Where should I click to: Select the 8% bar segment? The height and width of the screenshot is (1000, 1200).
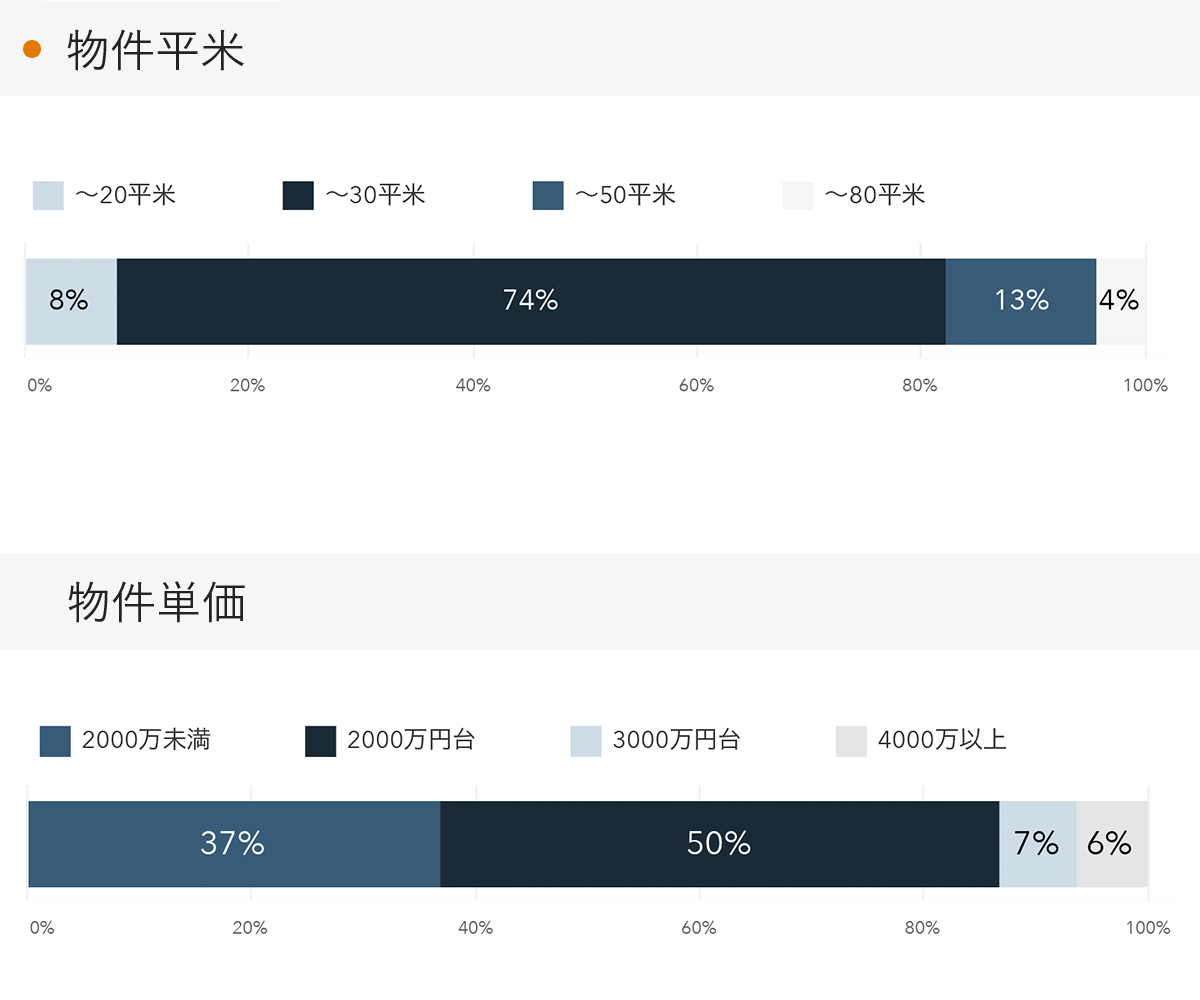[x=71, y=301]
